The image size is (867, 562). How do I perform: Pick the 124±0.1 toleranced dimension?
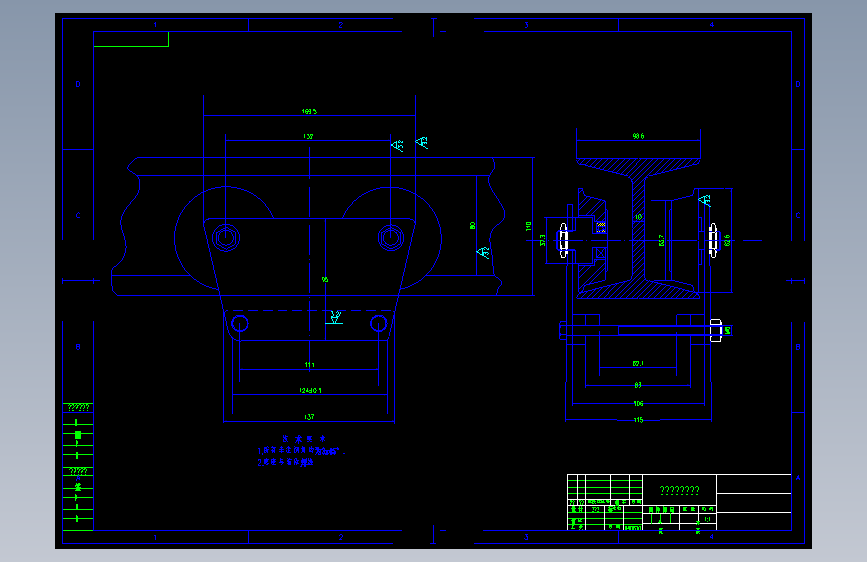[x=310, y=390]
